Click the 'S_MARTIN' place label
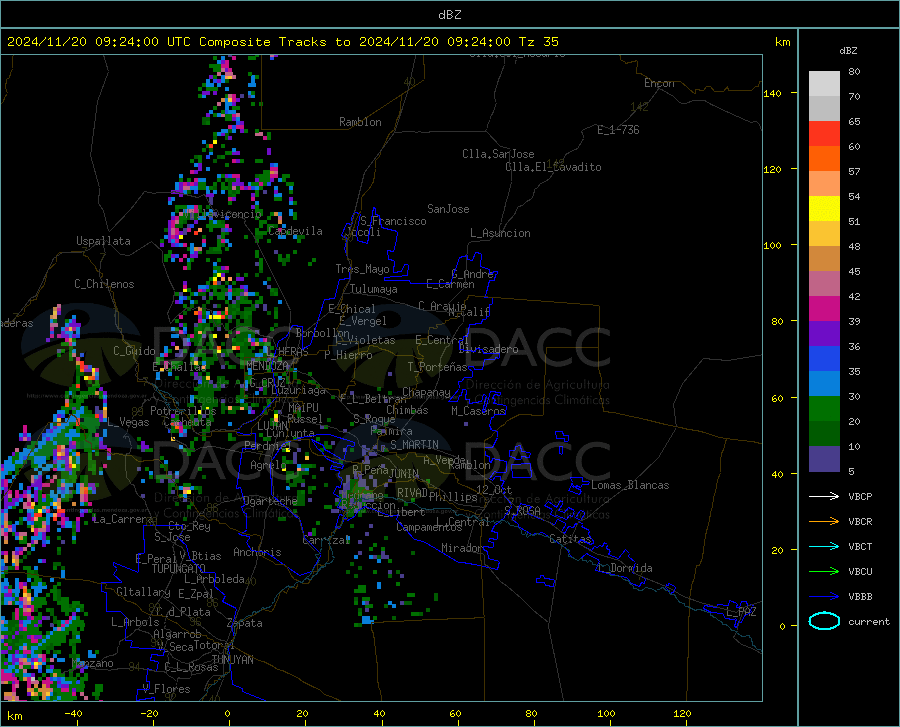This screenshot has height=727, width=900. pos(414,445)
